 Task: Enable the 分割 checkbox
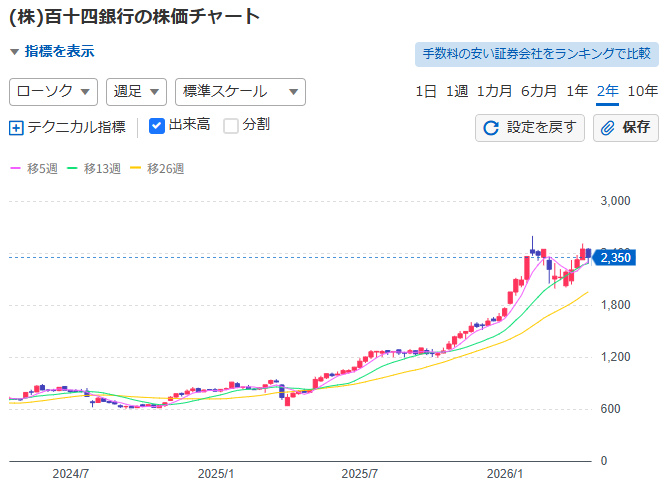click(231, 126)
